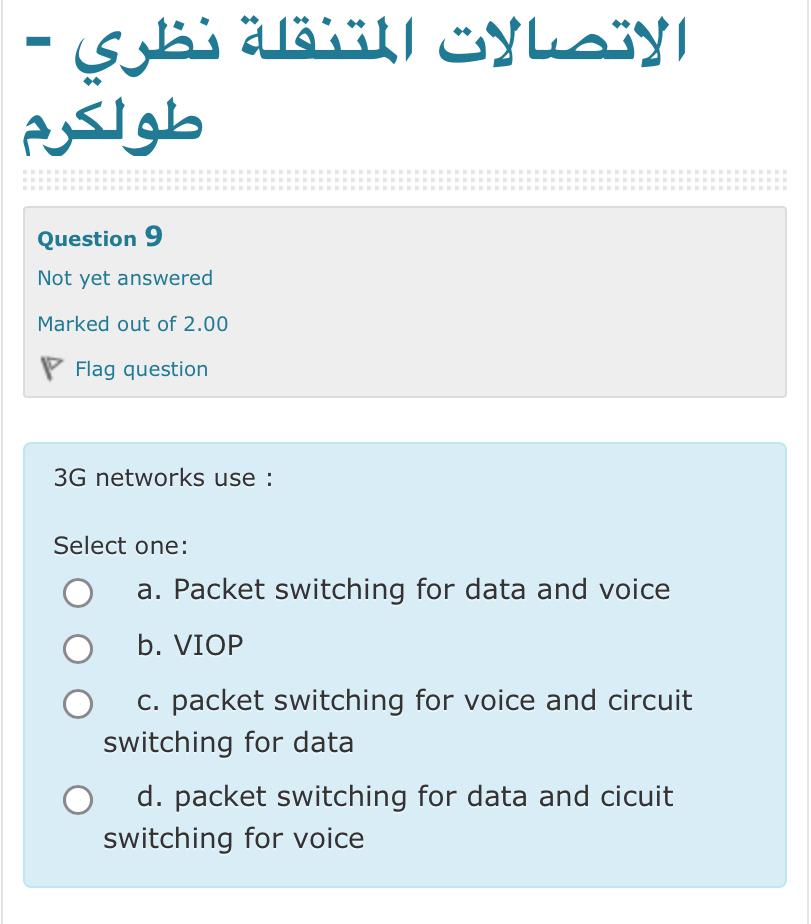Click the 'Not yet answered' status text
This screenshot has height=924, width=811.
coord(124,278)
